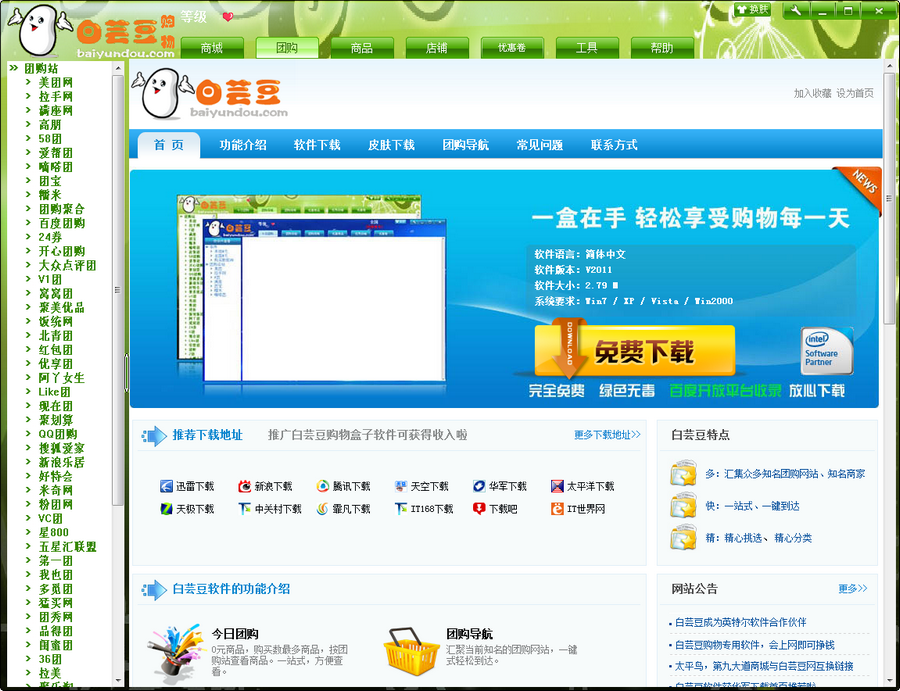Open the 工具 top tab
The width and height of the screenshot is (900, 691).
587,48
